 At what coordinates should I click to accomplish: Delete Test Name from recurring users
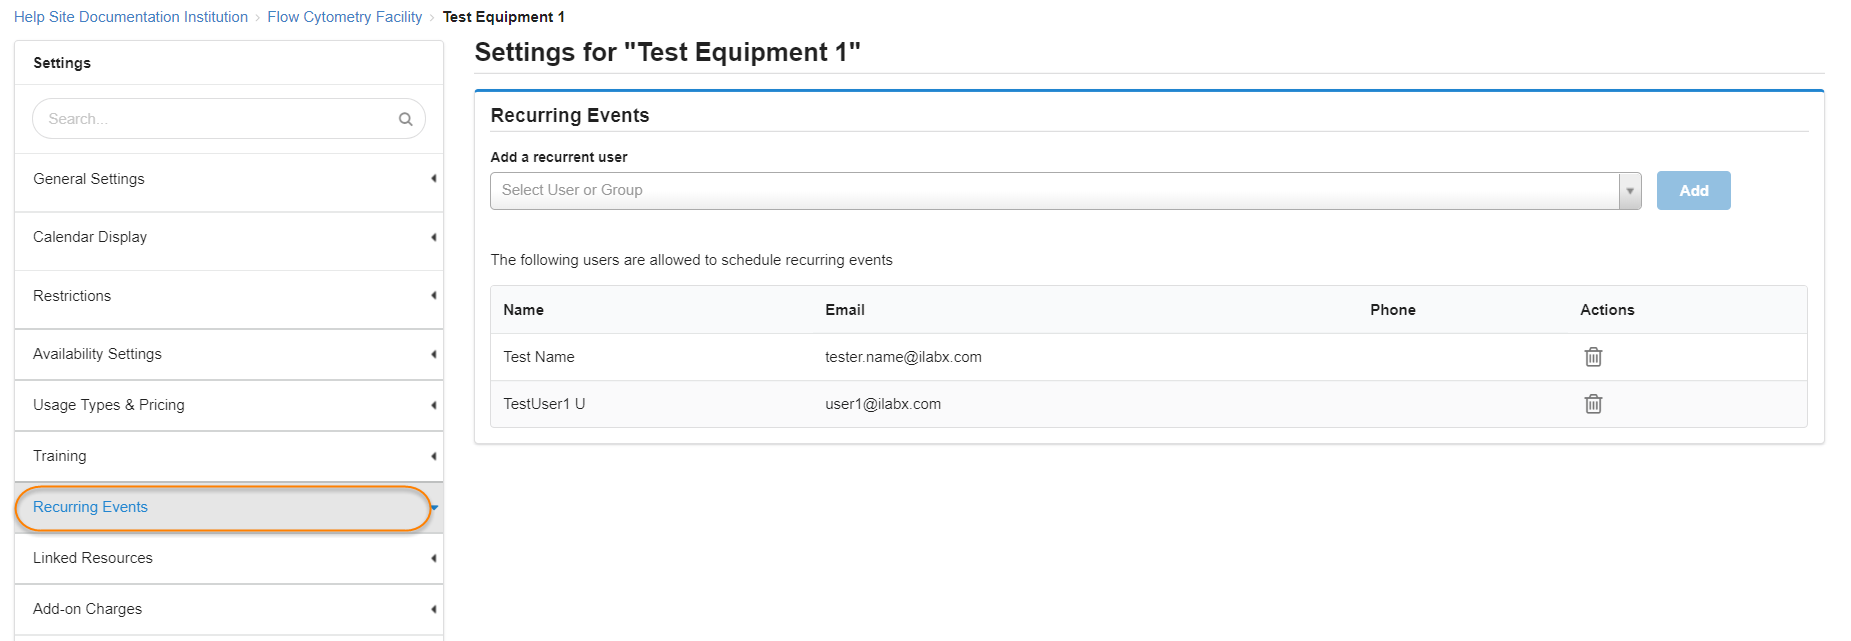tap(1593, 357)
